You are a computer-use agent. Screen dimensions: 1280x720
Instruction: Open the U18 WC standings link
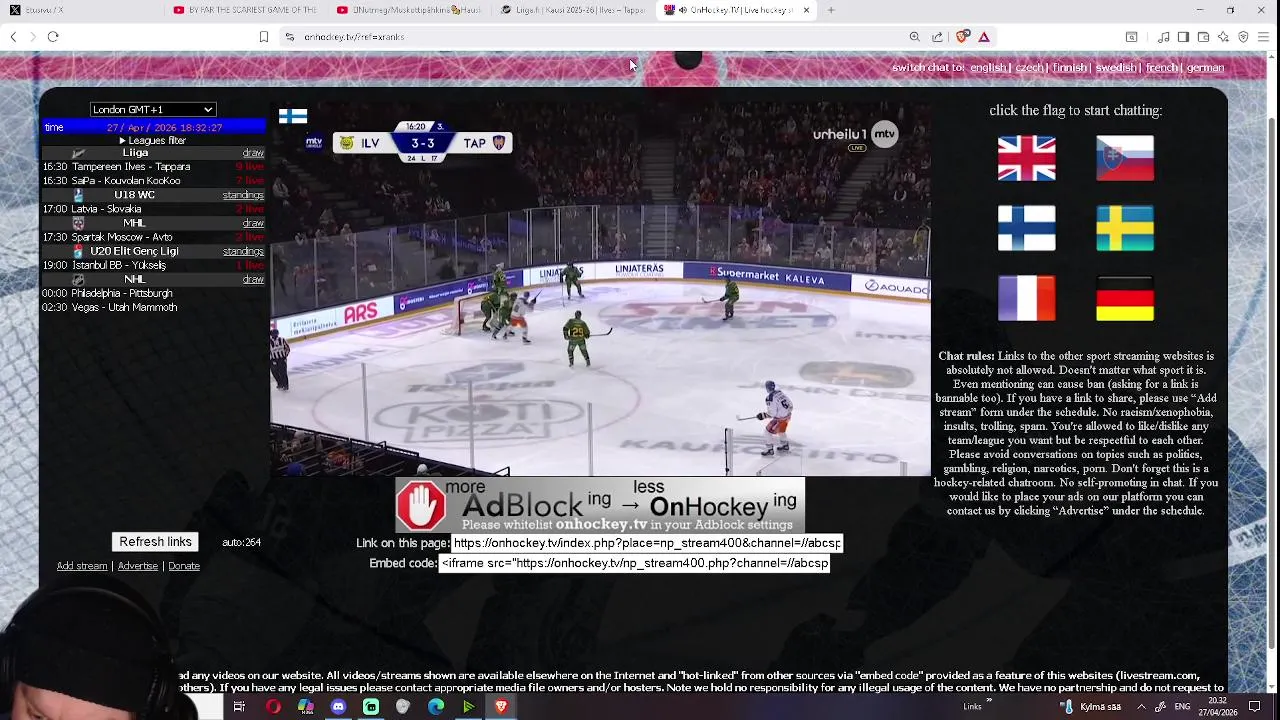[x=243, y=195]
